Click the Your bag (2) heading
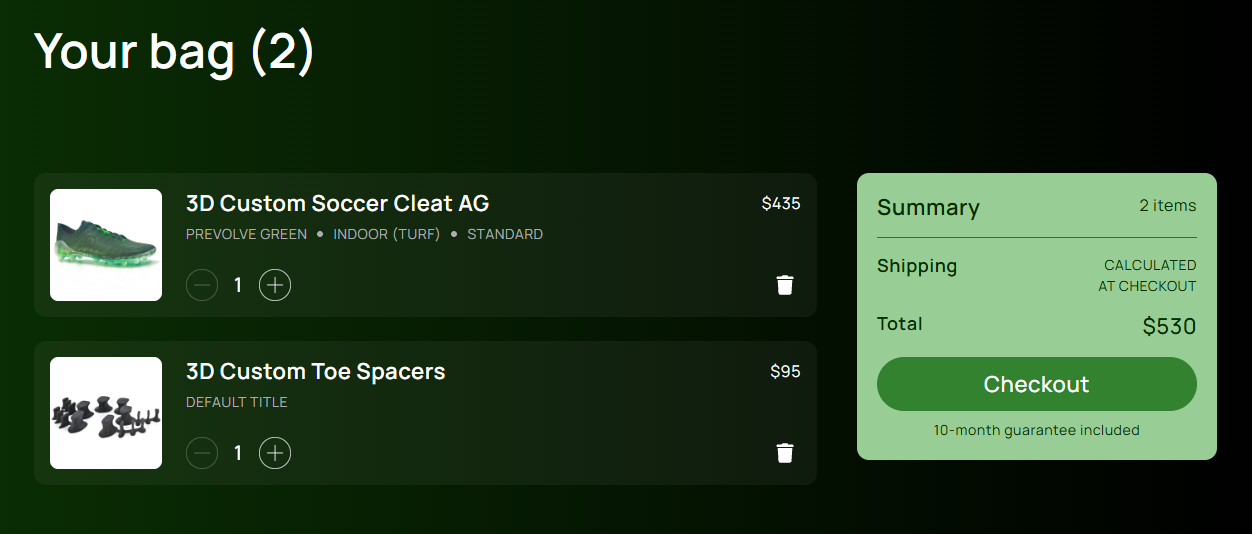 pos(174,50)
